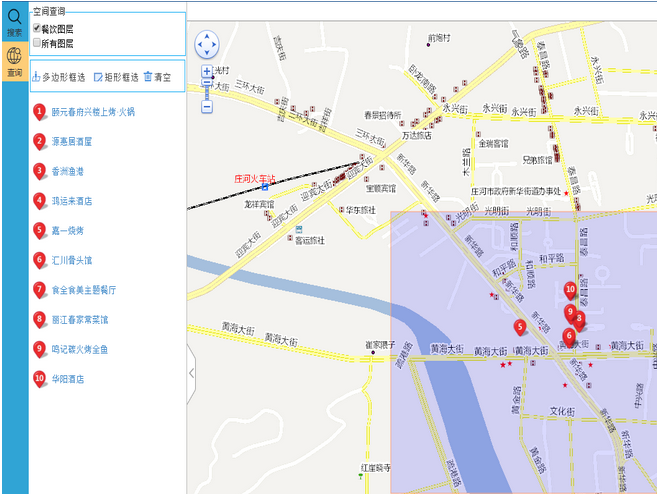Uncheck the 餐饮图层 layer checkbox
This screenshot has width=657, height=494.
[x=37, y=28]
